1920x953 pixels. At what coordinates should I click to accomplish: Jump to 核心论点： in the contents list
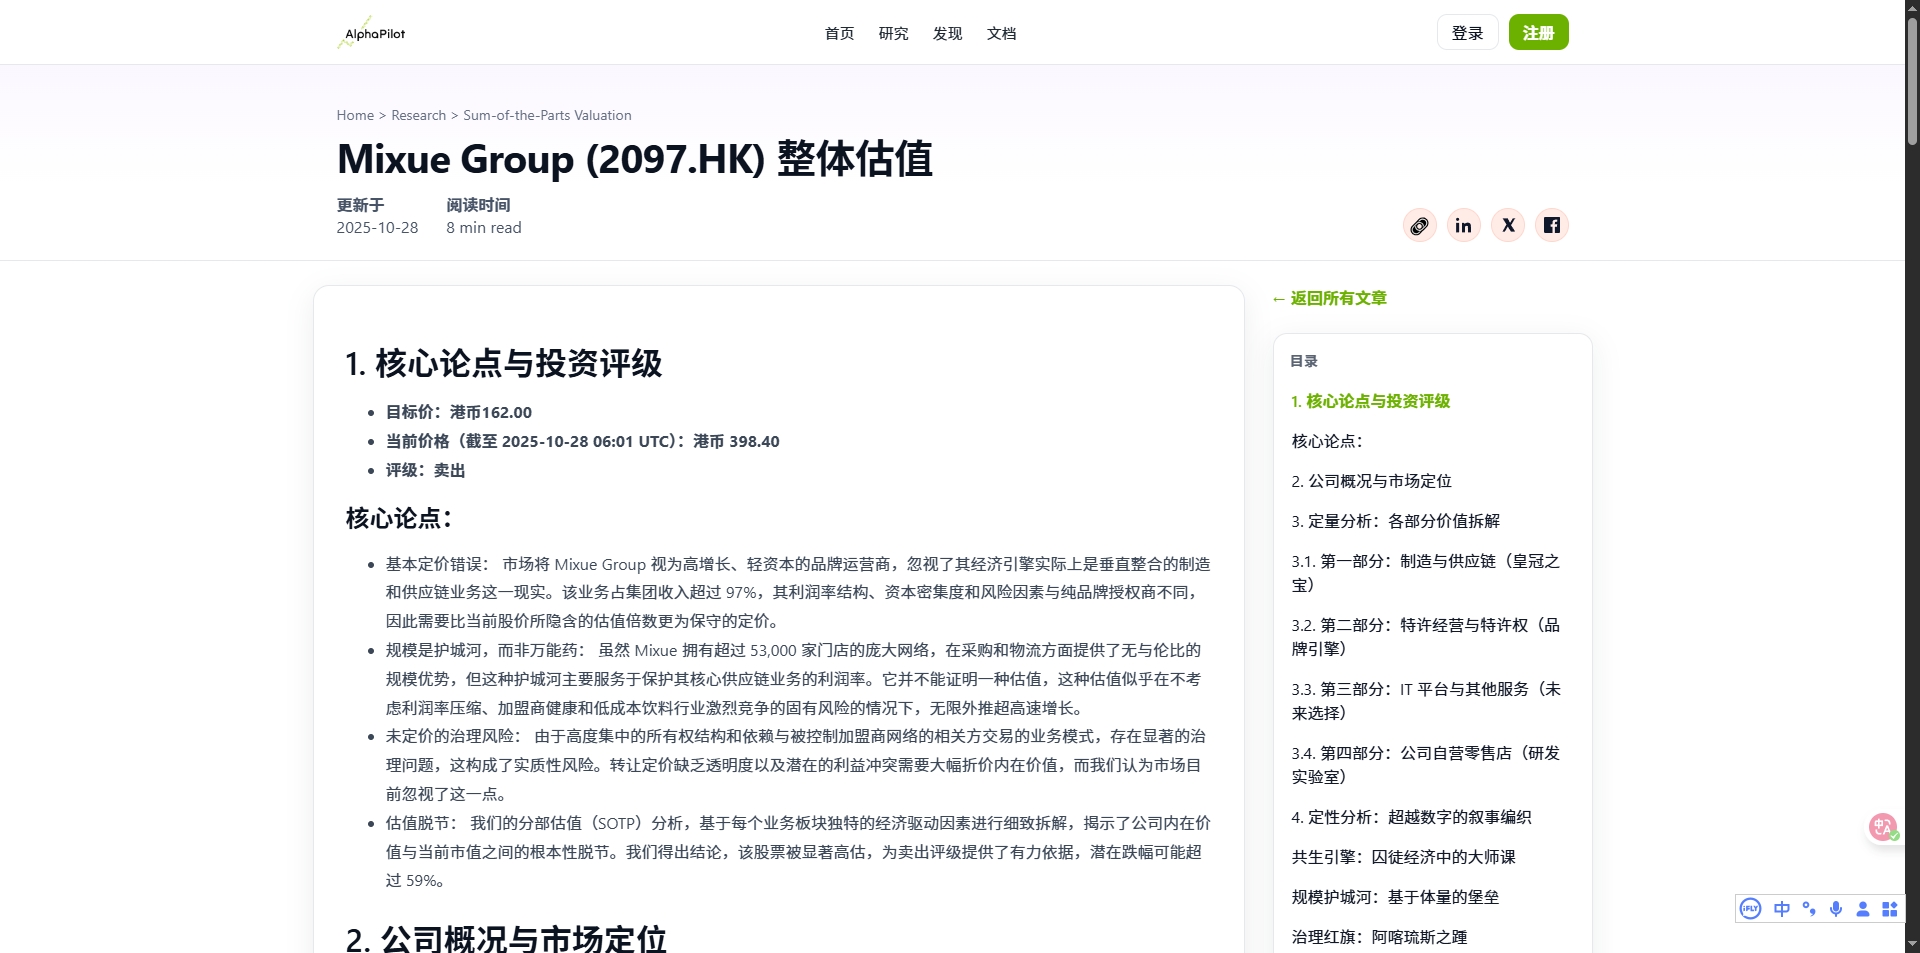pos(1327,441)
